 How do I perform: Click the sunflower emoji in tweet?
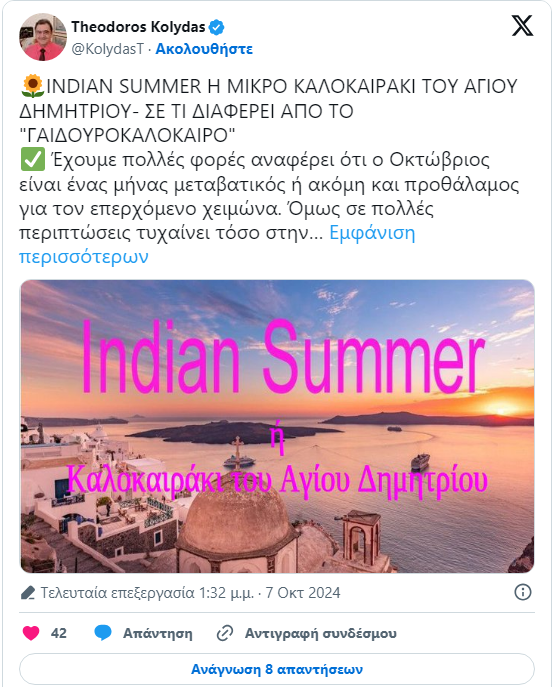tap(32, 86)
